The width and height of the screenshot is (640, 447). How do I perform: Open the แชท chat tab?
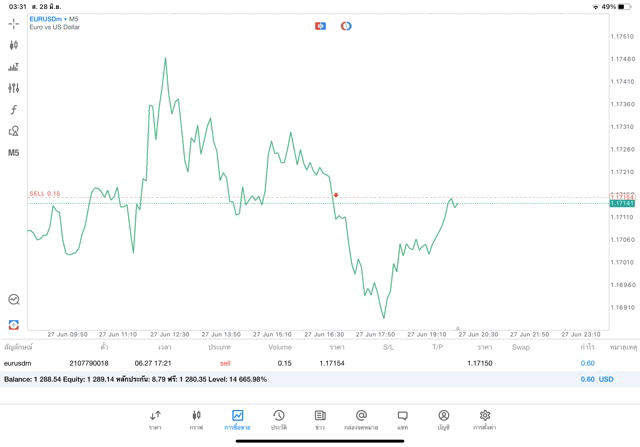[402, 419]
